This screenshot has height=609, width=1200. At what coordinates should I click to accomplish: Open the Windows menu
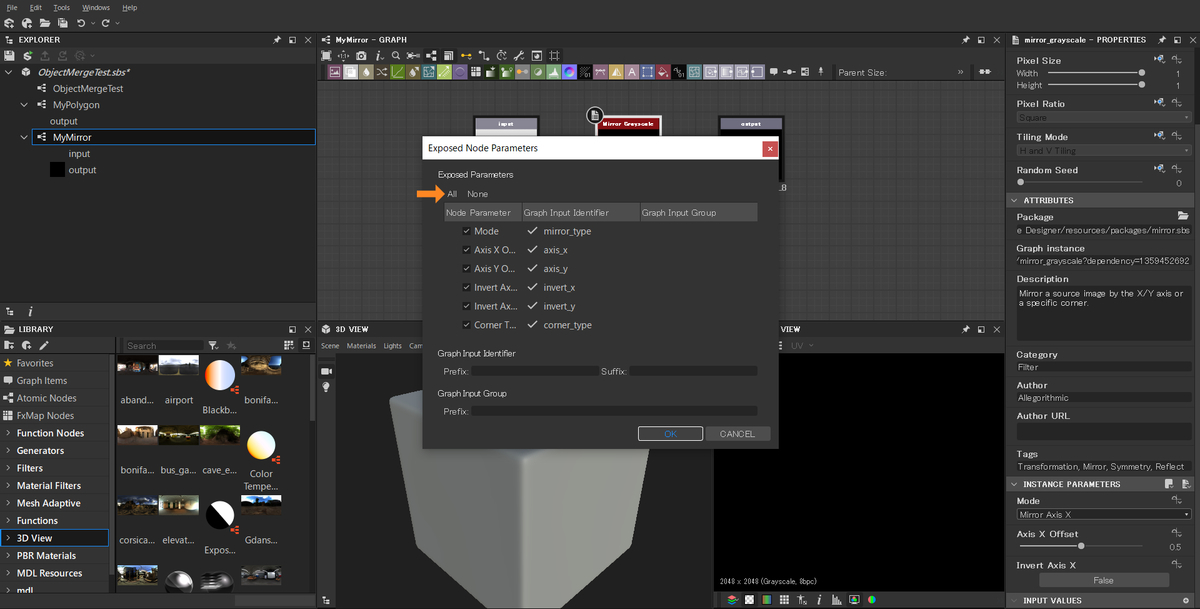[96, 7]
